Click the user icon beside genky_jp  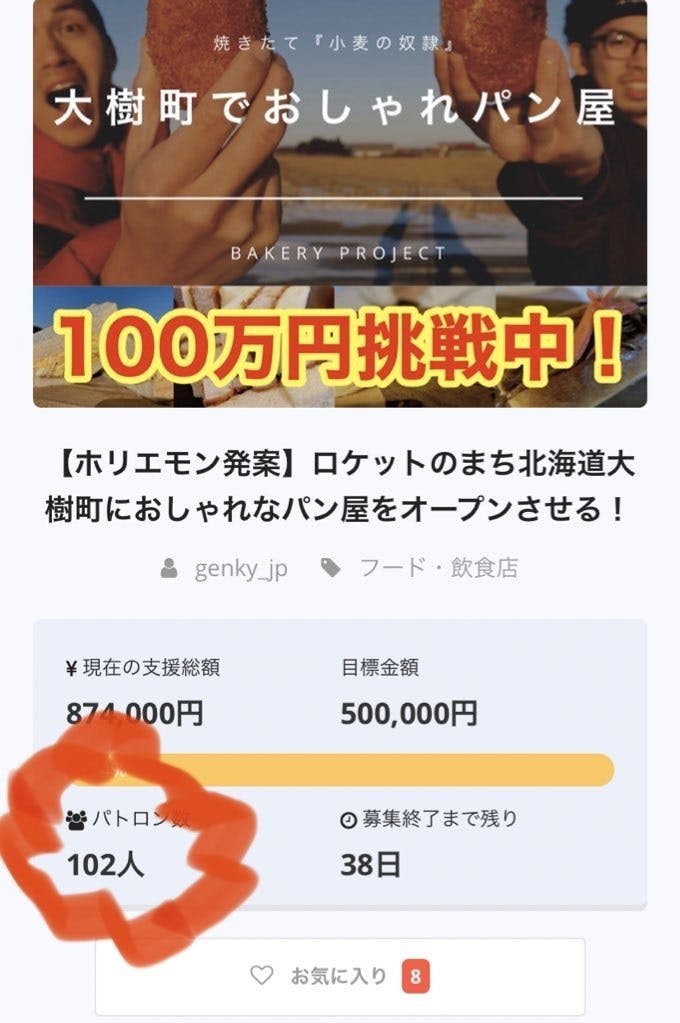169,568
